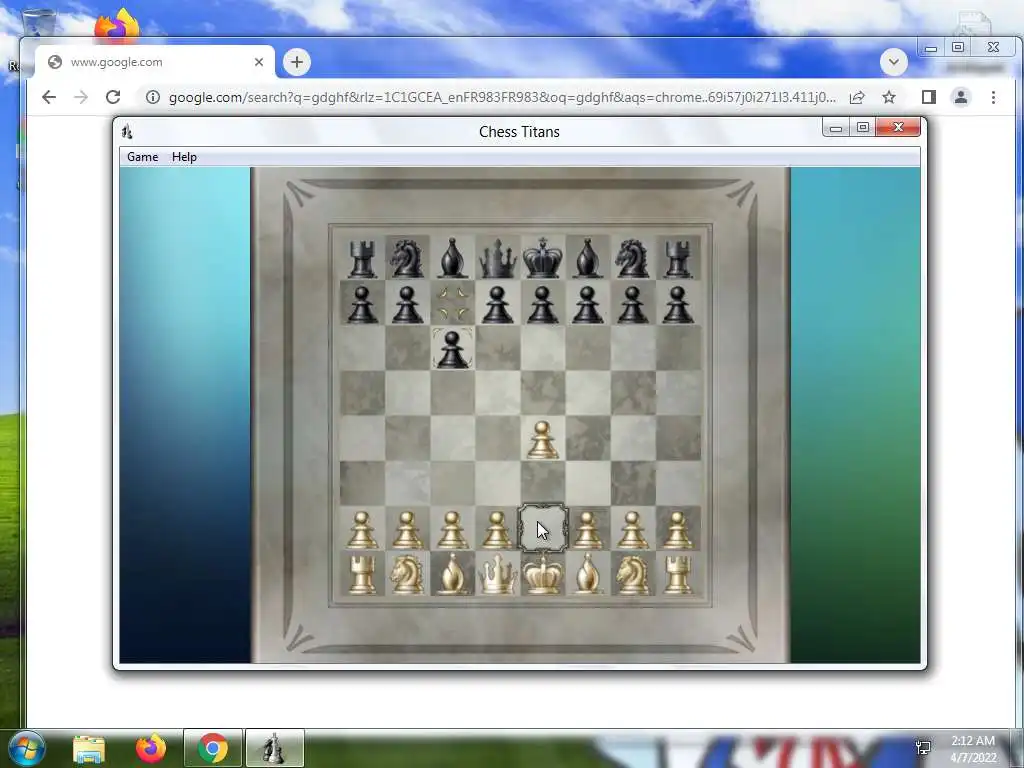Select the black bishop on c8

point(453,258)
